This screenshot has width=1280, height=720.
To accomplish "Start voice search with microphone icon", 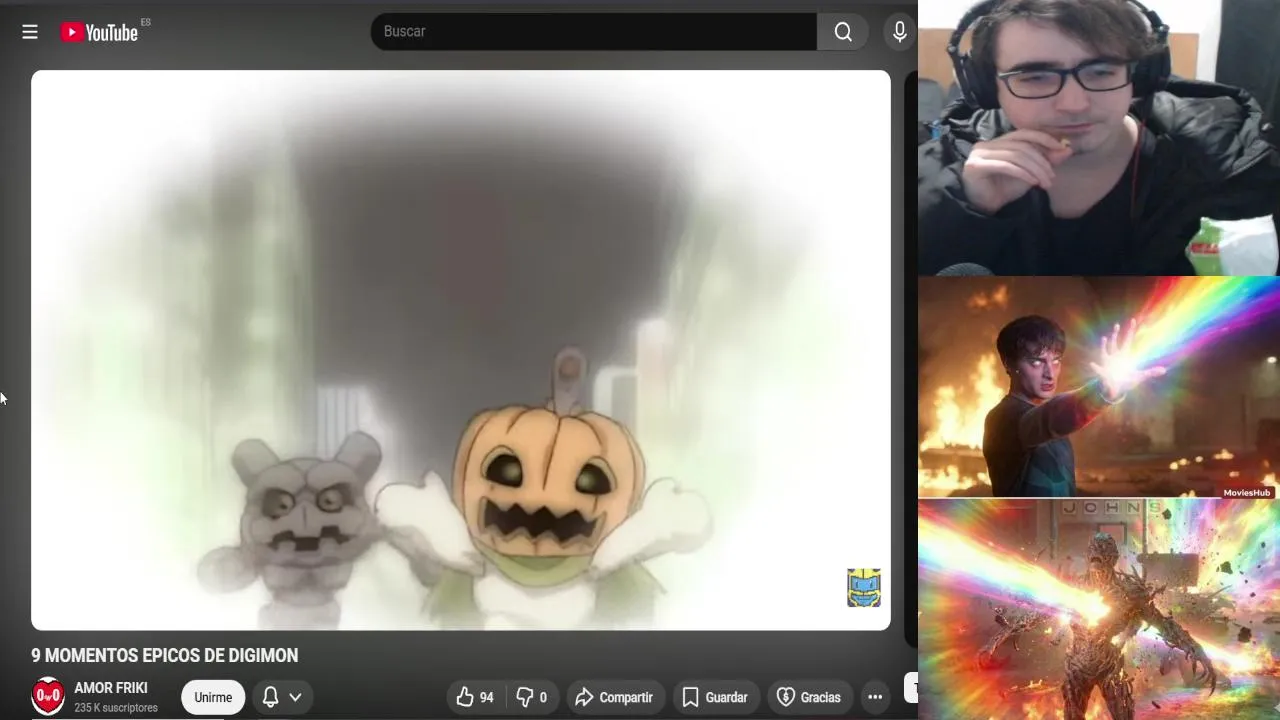I will [900, 32].
